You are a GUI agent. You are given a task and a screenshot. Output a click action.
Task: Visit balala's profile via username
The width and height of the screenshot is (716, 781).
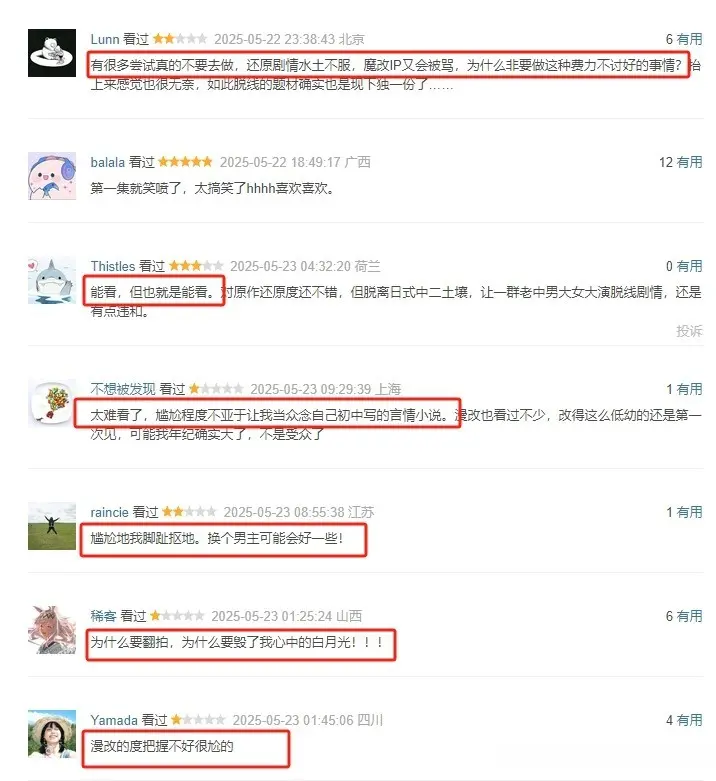[108, 162]
